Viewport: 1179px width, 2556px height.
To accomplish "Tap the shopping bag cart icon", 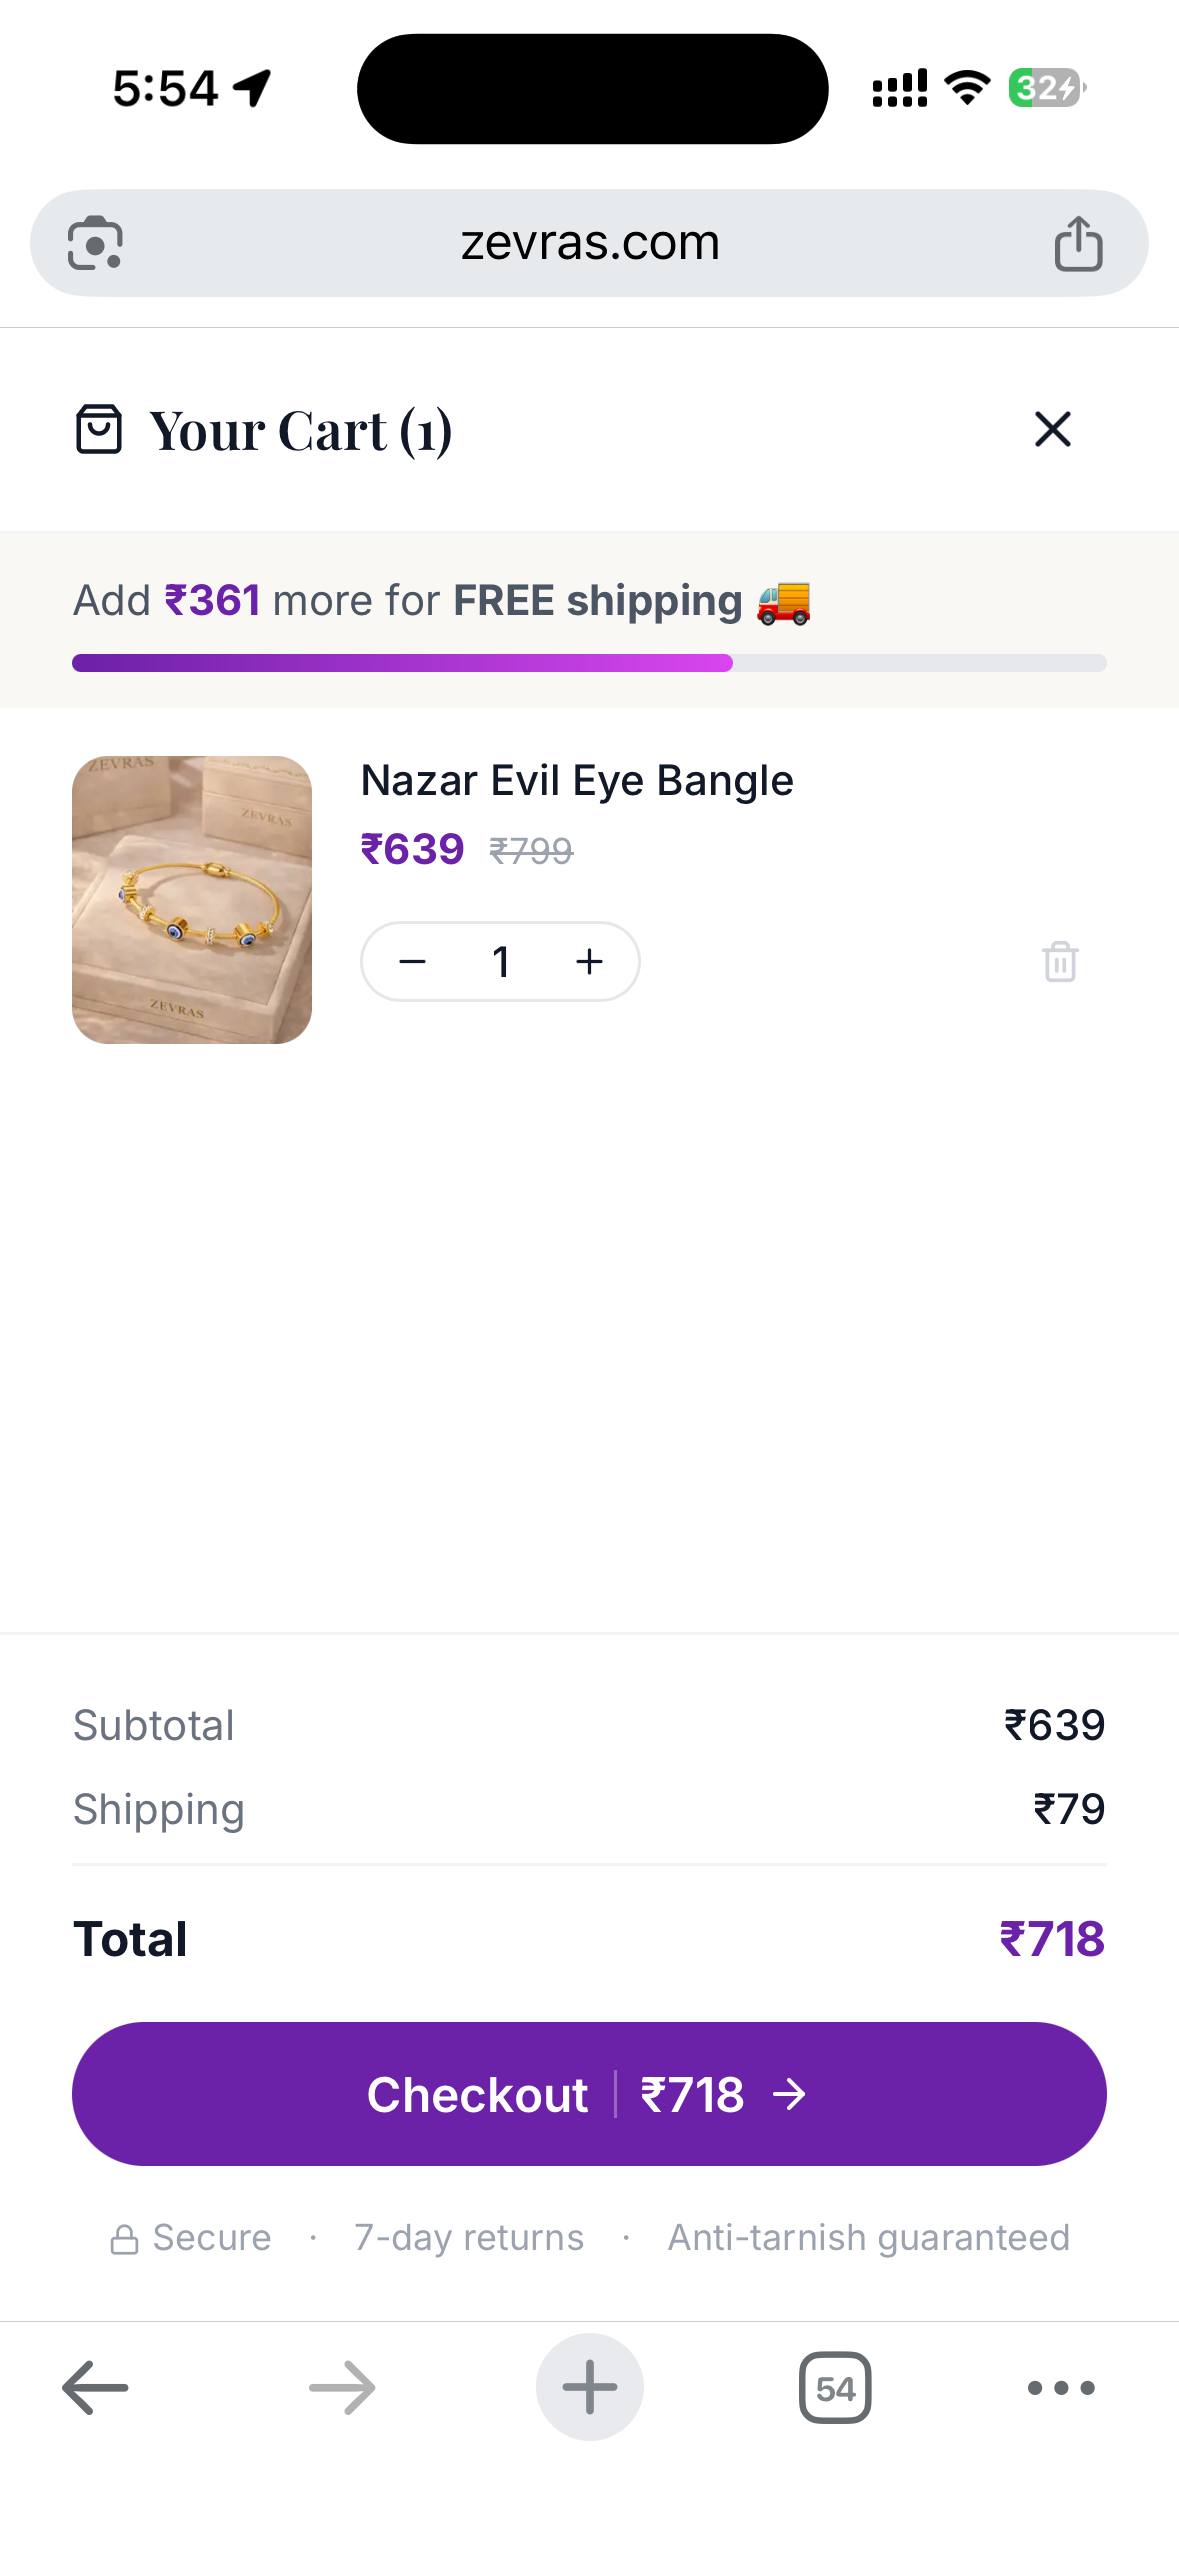I will pos(99,430).
